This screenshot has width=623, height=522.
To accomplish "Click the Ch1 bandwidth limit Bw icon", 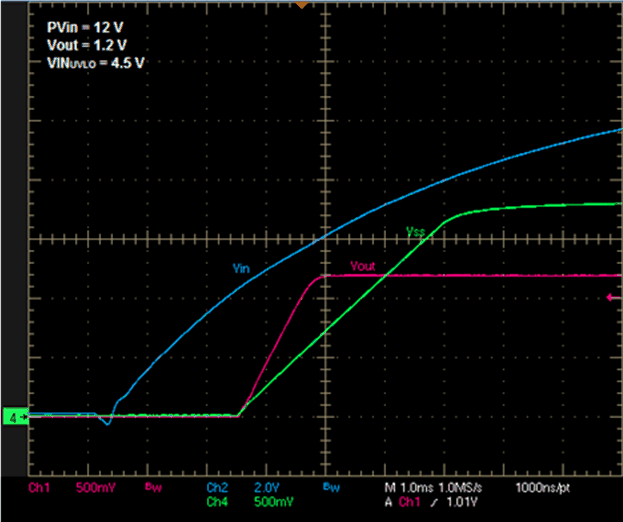I will pyautogui.click(x=150, y=488).
